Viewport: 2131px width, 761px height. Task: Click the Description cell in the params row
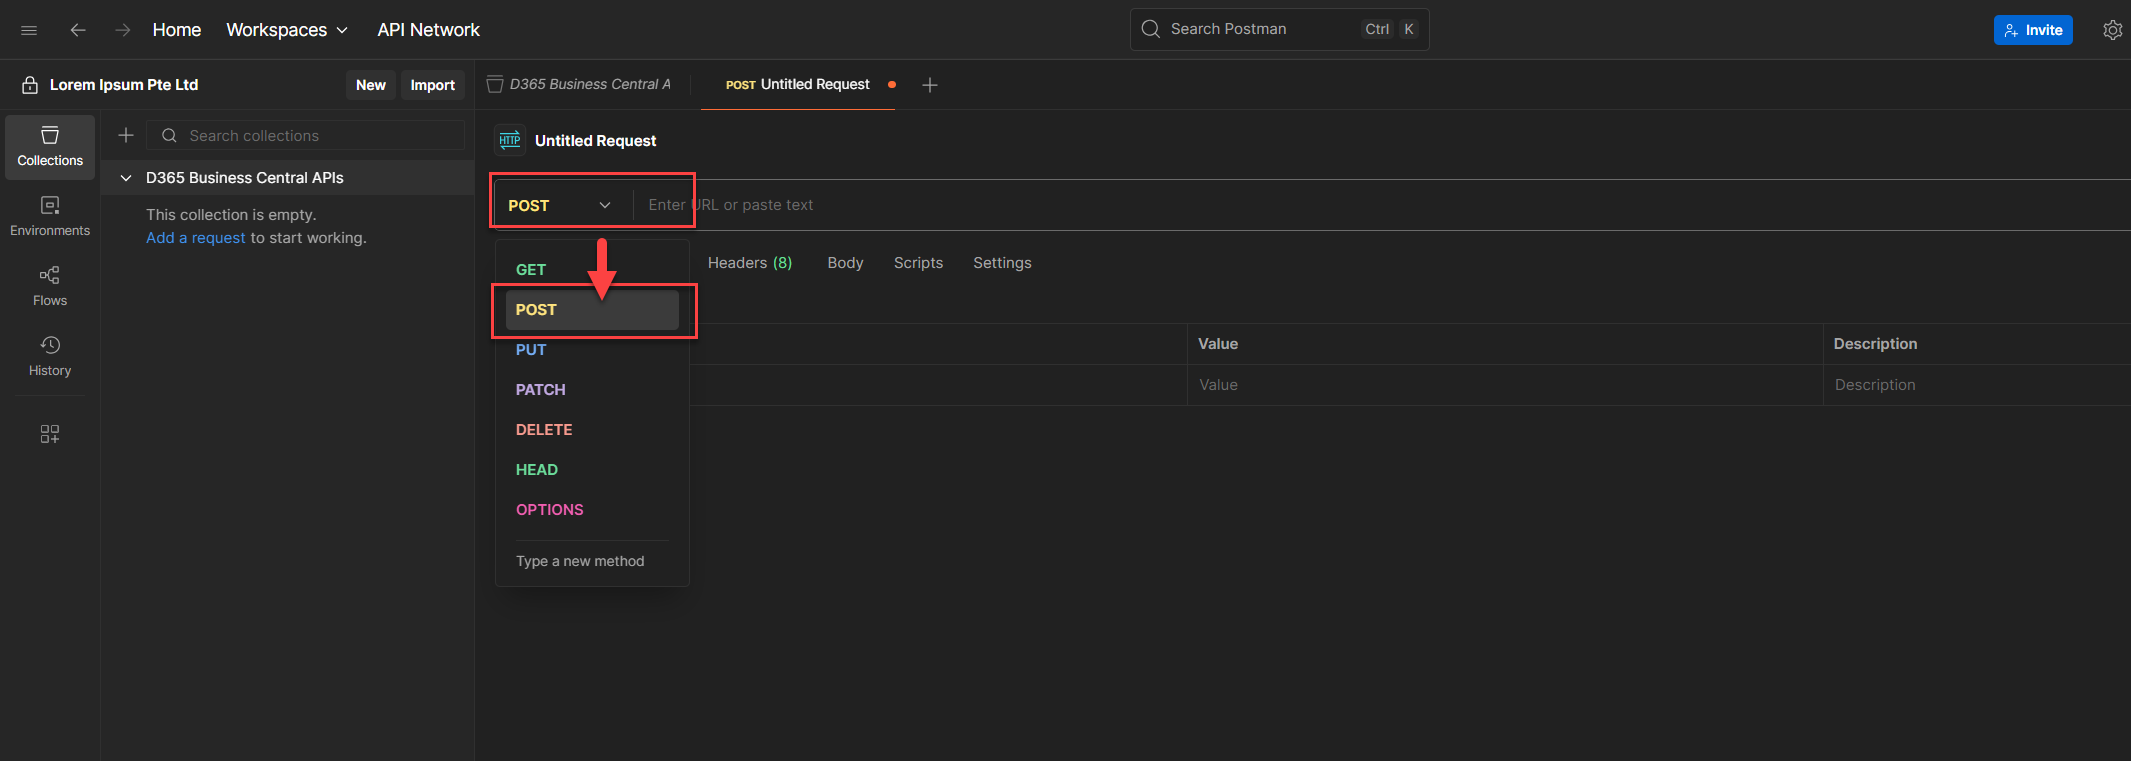point(1977,385)
